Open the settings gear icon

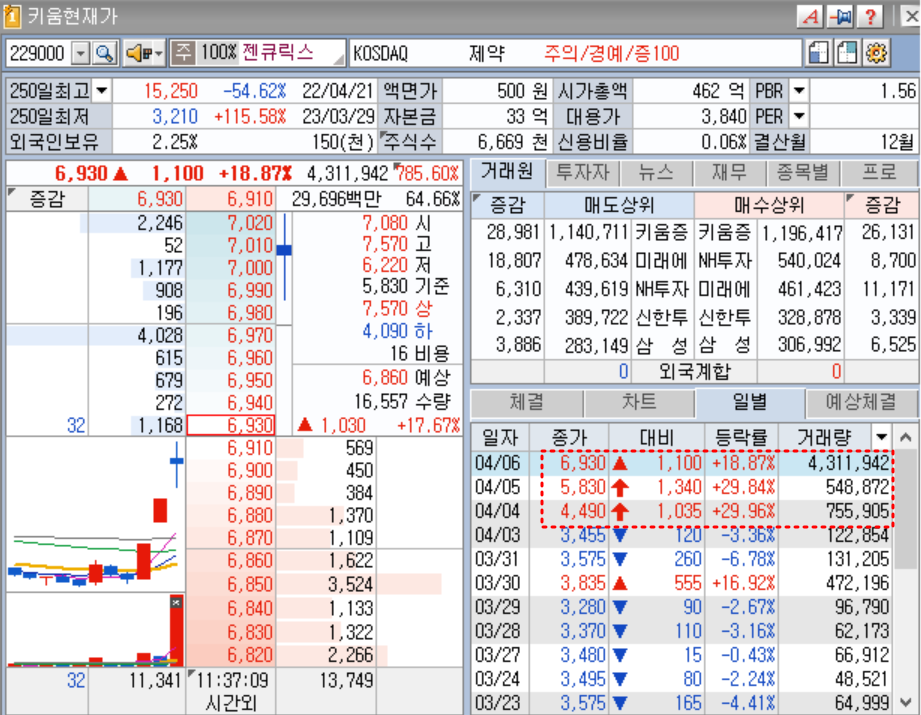point(876,53)
